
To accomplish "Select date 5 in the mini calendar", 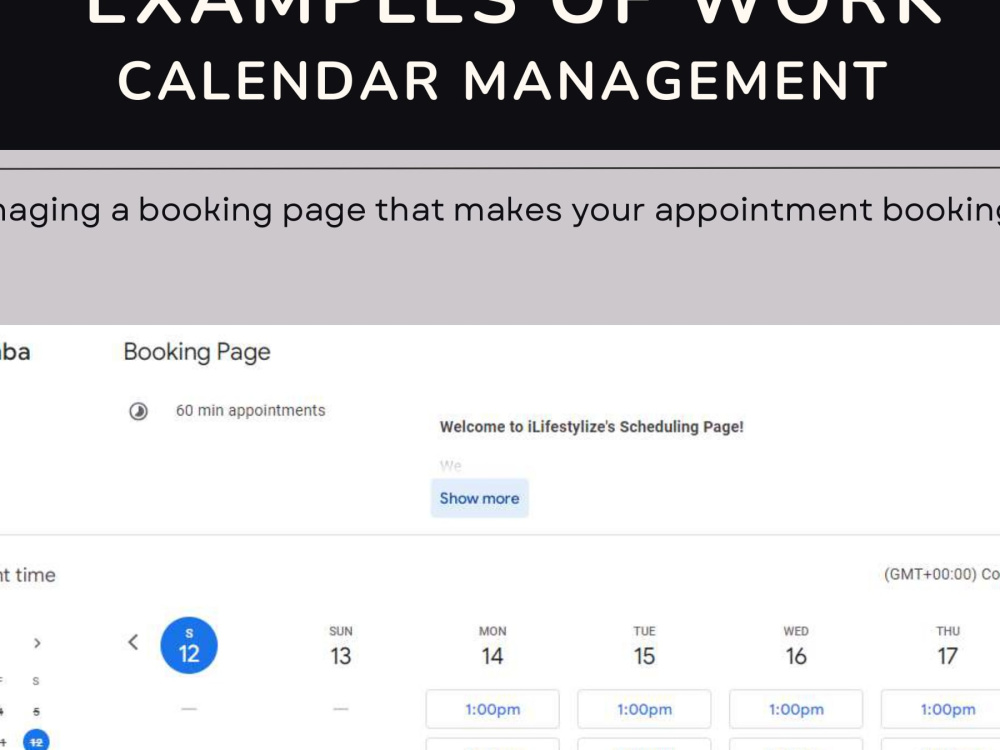I will tap(36, 711).
